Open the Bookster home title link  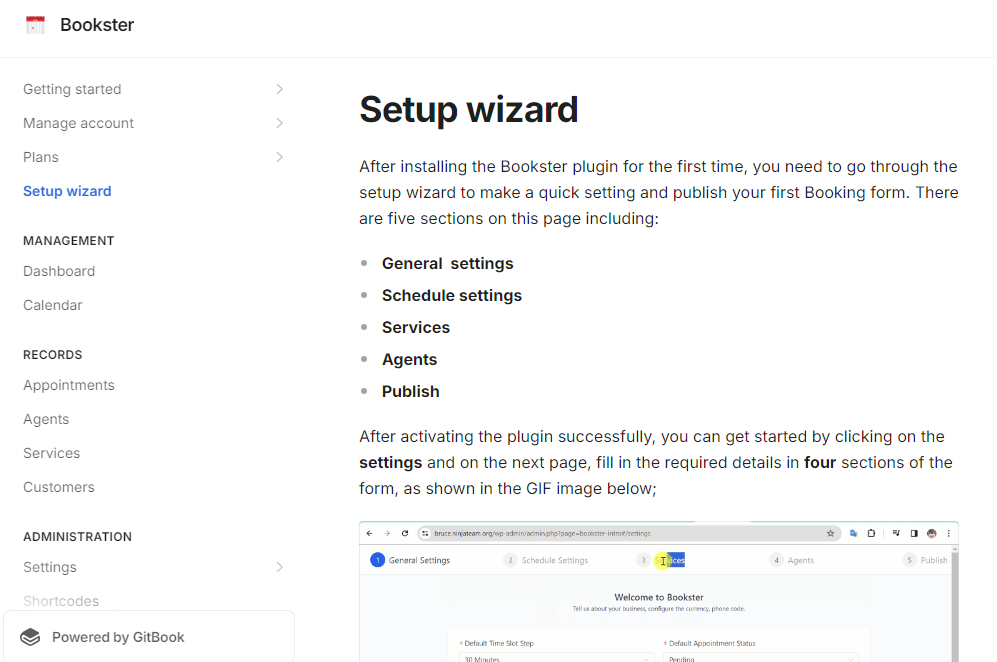[x=97, y=25]
